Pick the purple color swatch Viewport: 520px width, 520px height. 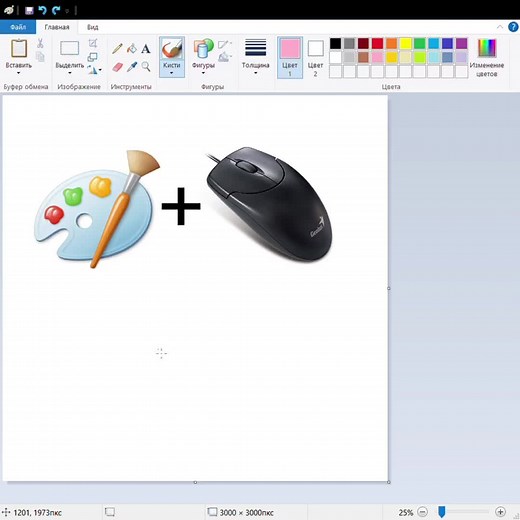coord(461,43)
